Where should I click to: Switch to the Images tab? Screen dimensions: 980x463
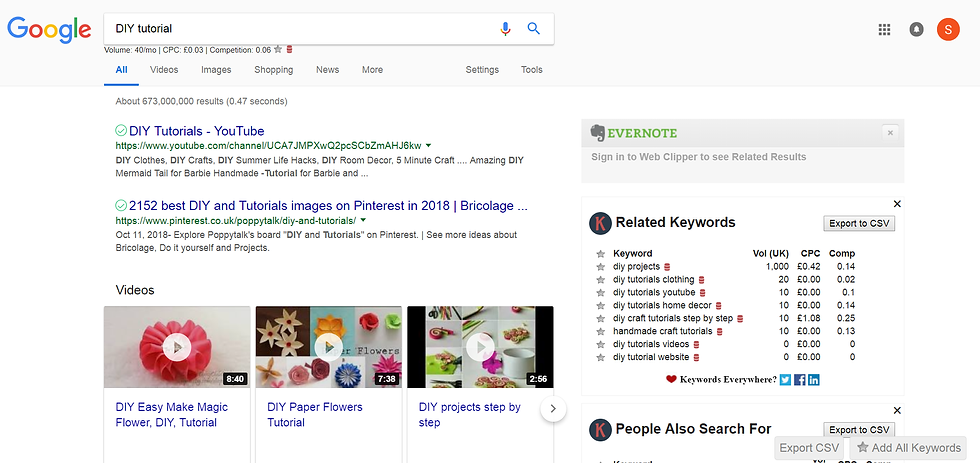216,70
